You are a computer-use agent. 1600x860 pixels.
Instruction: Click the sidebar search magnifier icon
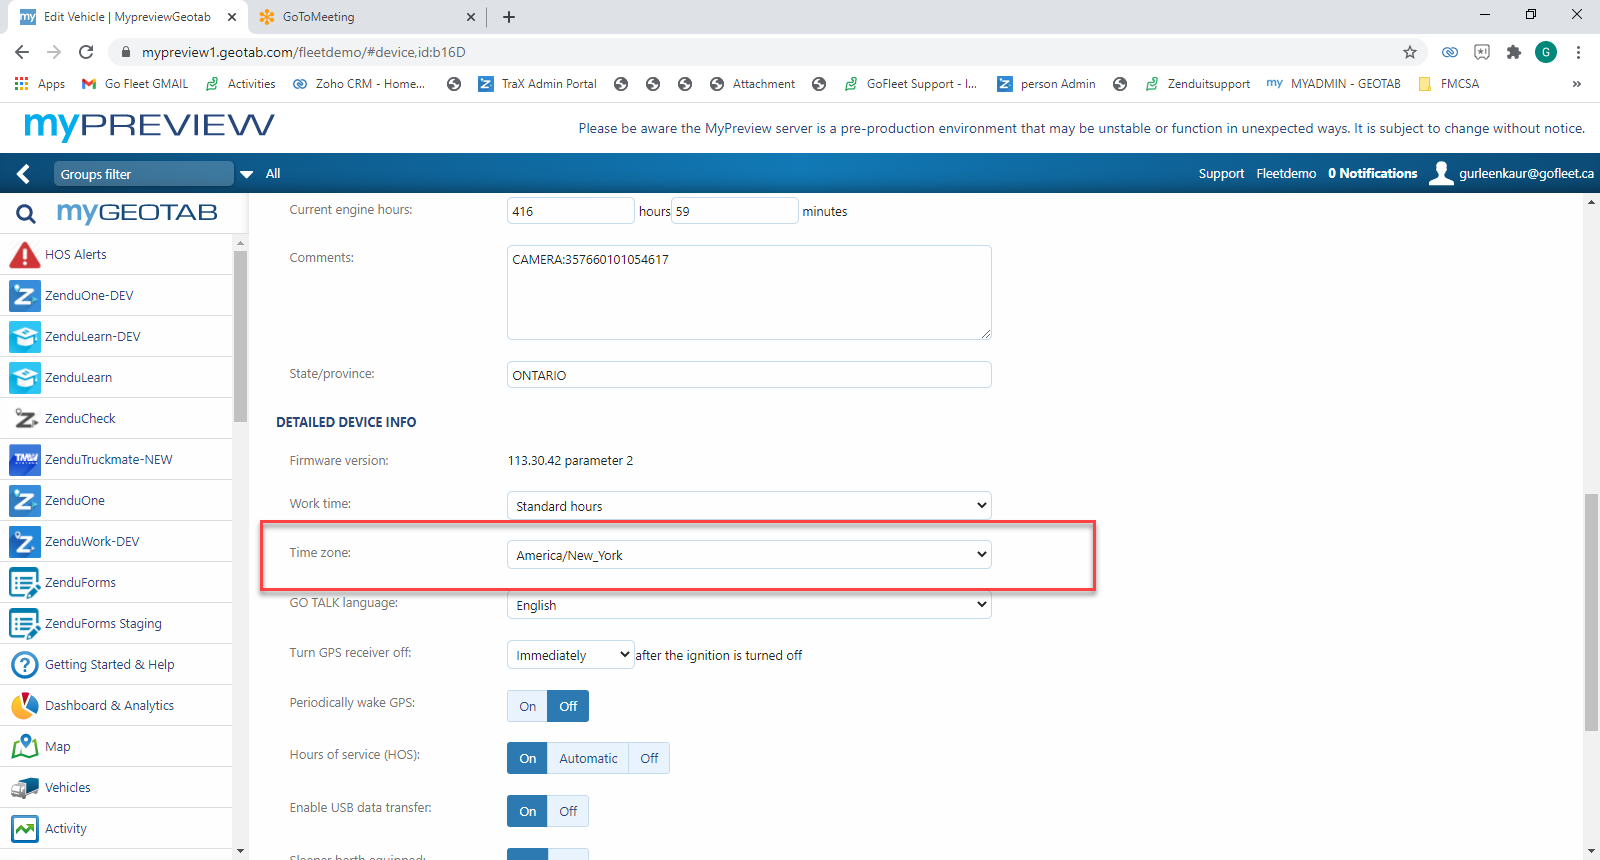click(x=26, y=213)
